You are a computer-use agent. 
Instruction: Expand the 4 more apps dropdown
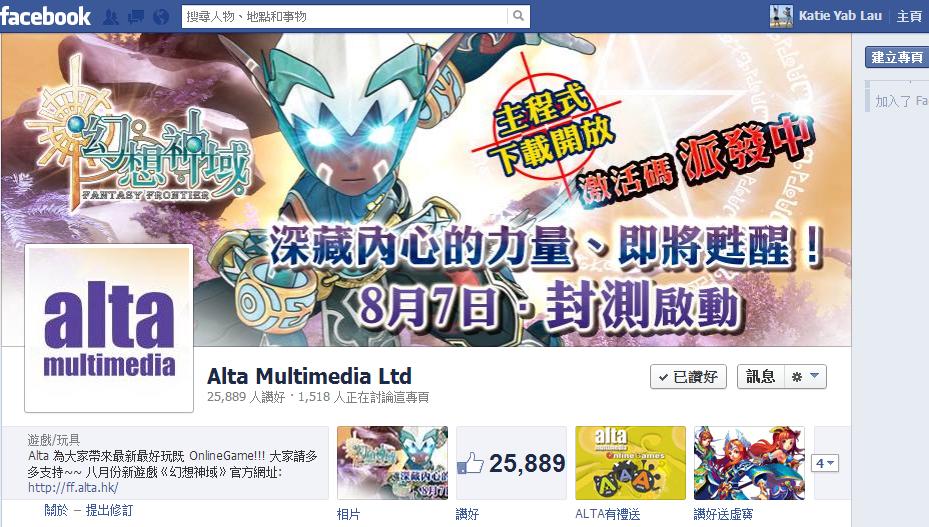pos(825,463)
